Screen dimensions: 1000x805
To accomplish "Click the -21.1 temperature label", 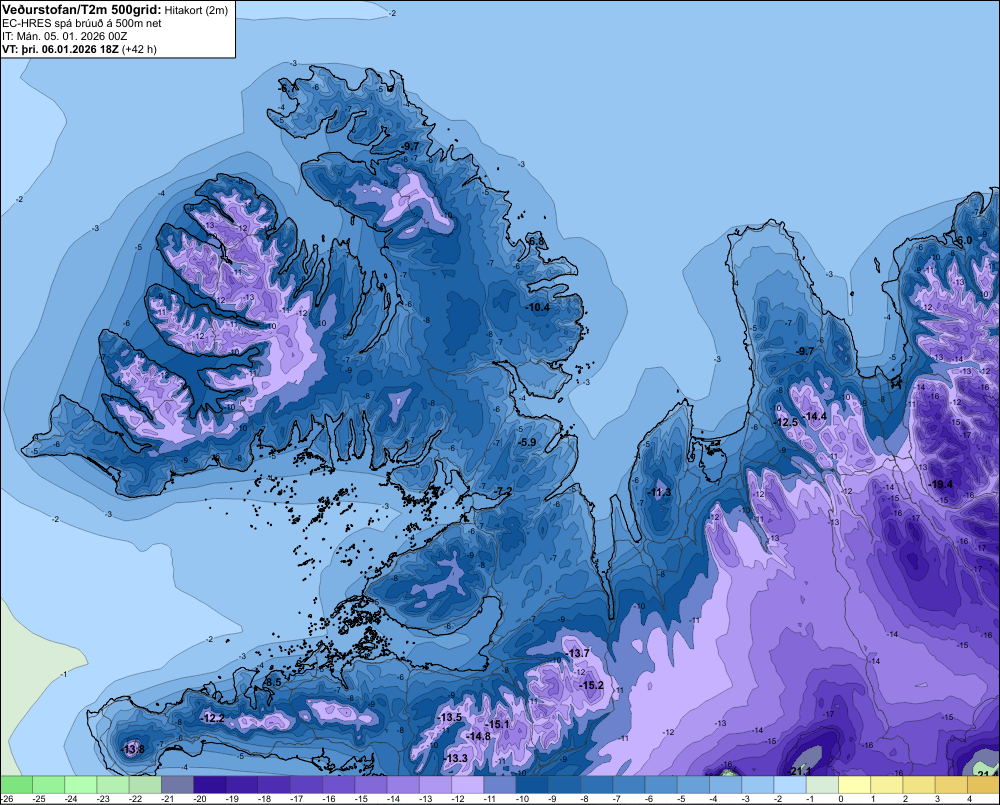I will click(799, 771).
